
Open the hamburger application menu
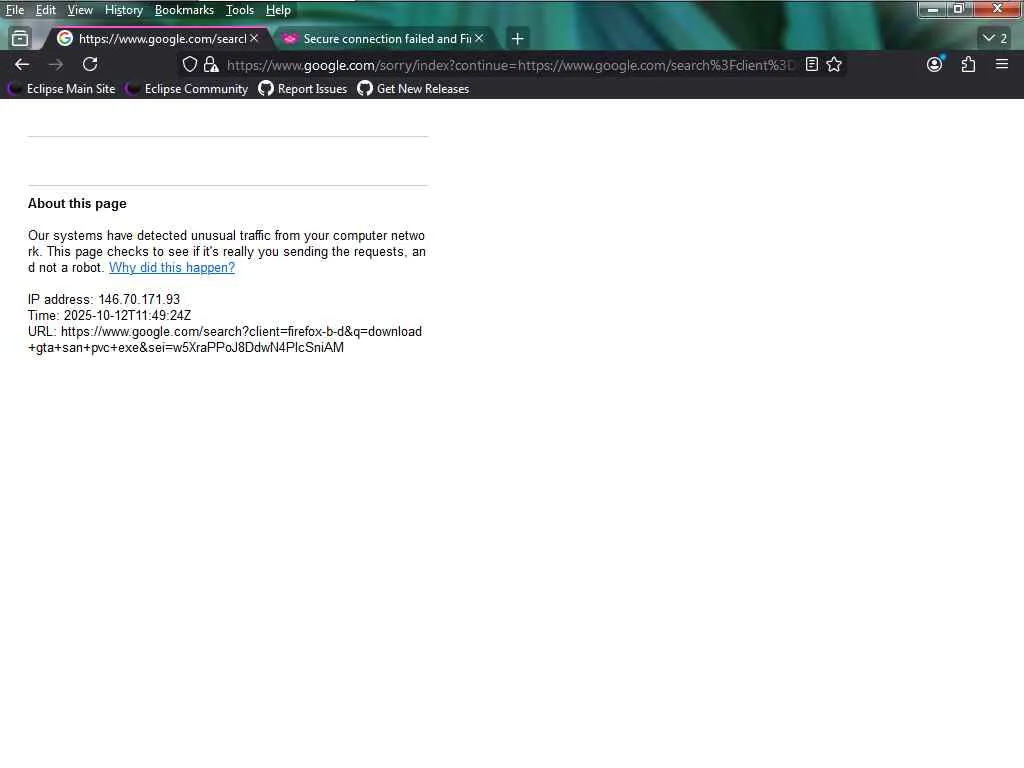tap(1002, 64)
